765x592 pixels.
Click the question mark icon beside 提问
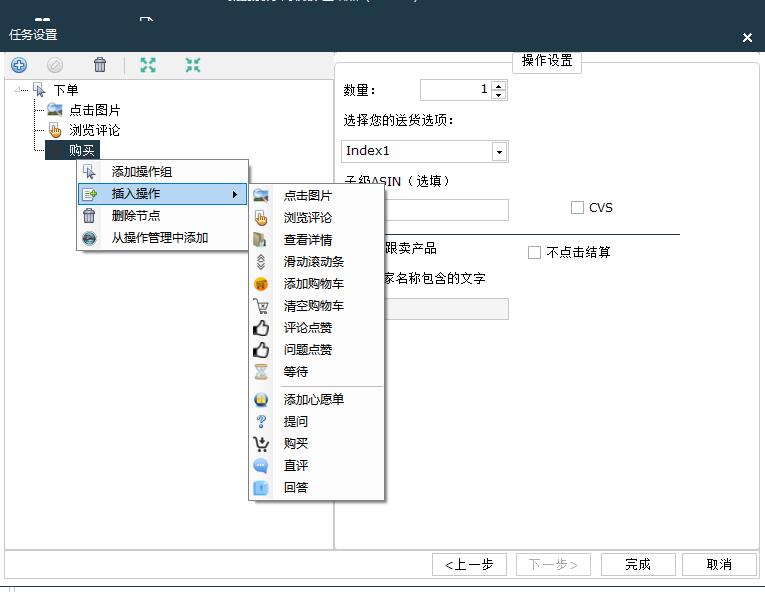pos(262,422)
